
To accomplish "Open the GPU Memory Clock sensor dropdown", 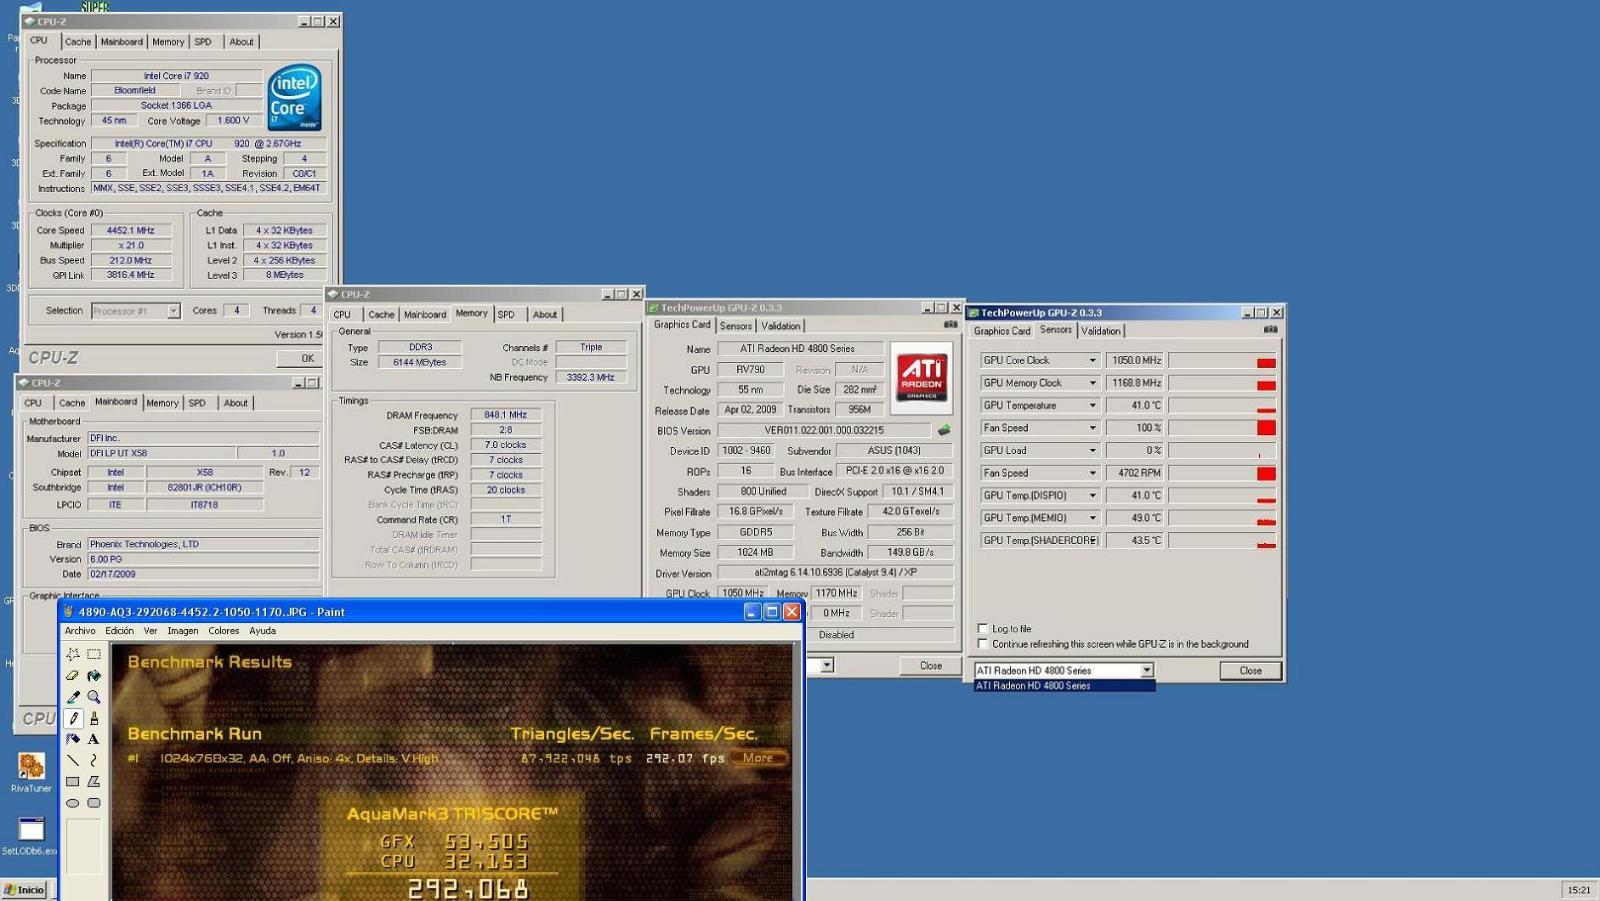I will point(1092,383).
